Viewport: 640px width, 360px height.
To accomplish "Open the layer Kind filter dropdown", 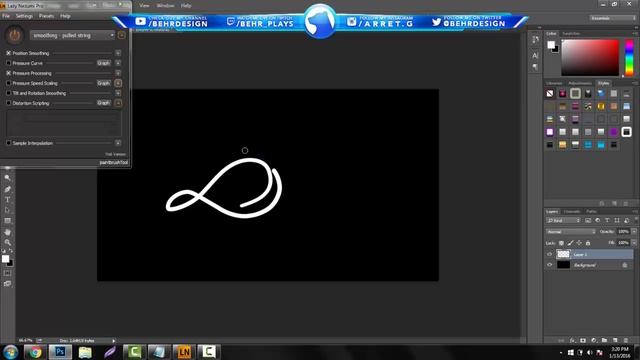I will click(x=563, y=220).
